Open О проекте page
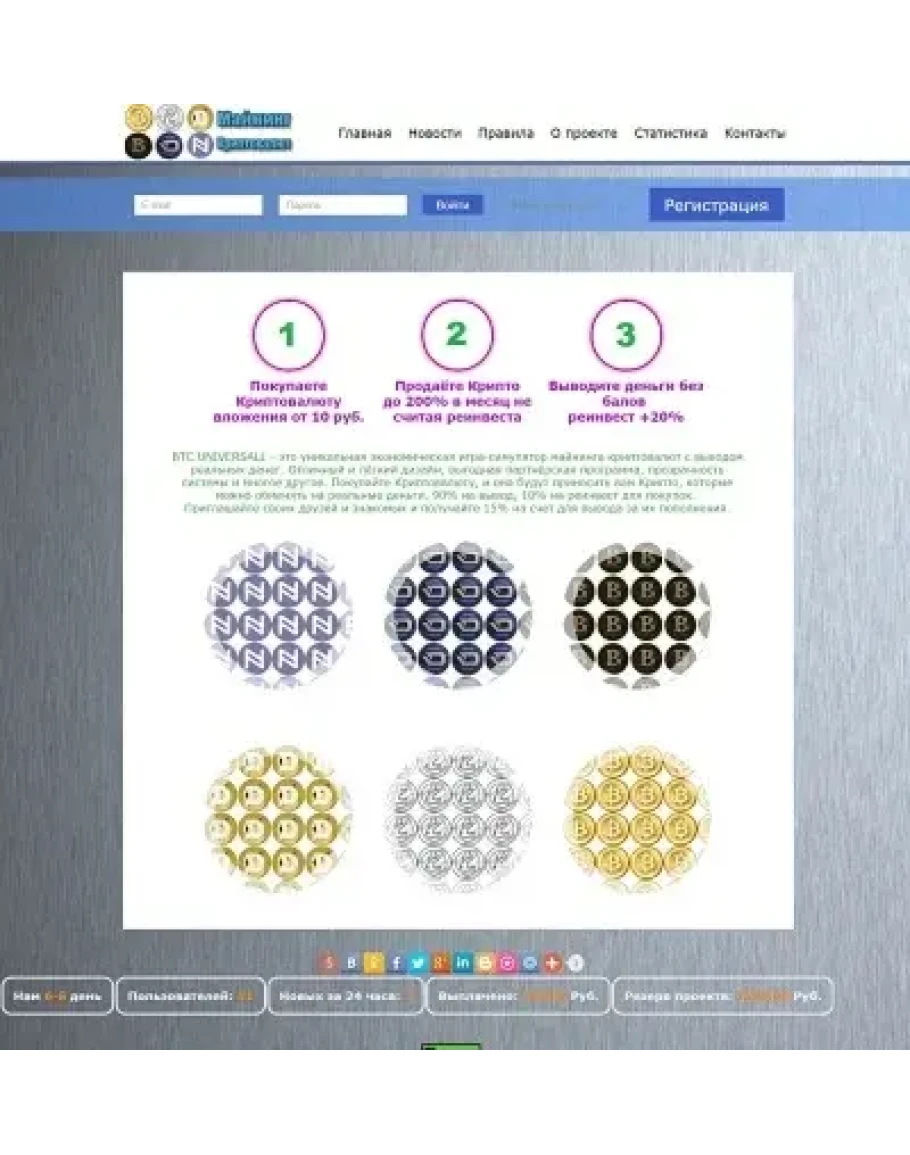 pos(583,133)
